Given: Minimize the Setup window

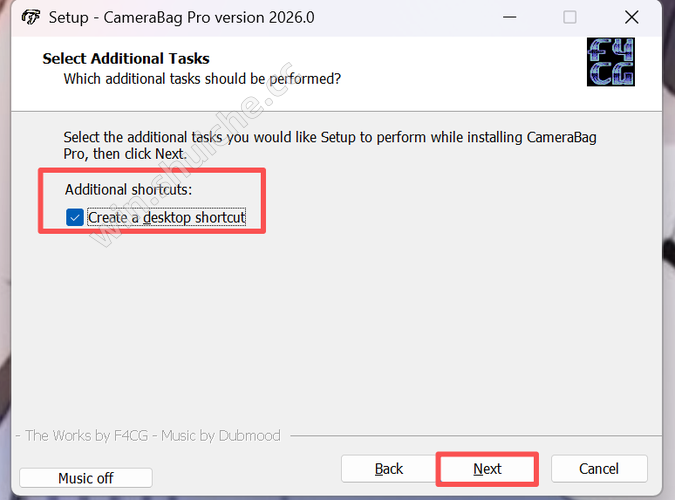Looking at the screenshot, I should click(x=508, y=18).
